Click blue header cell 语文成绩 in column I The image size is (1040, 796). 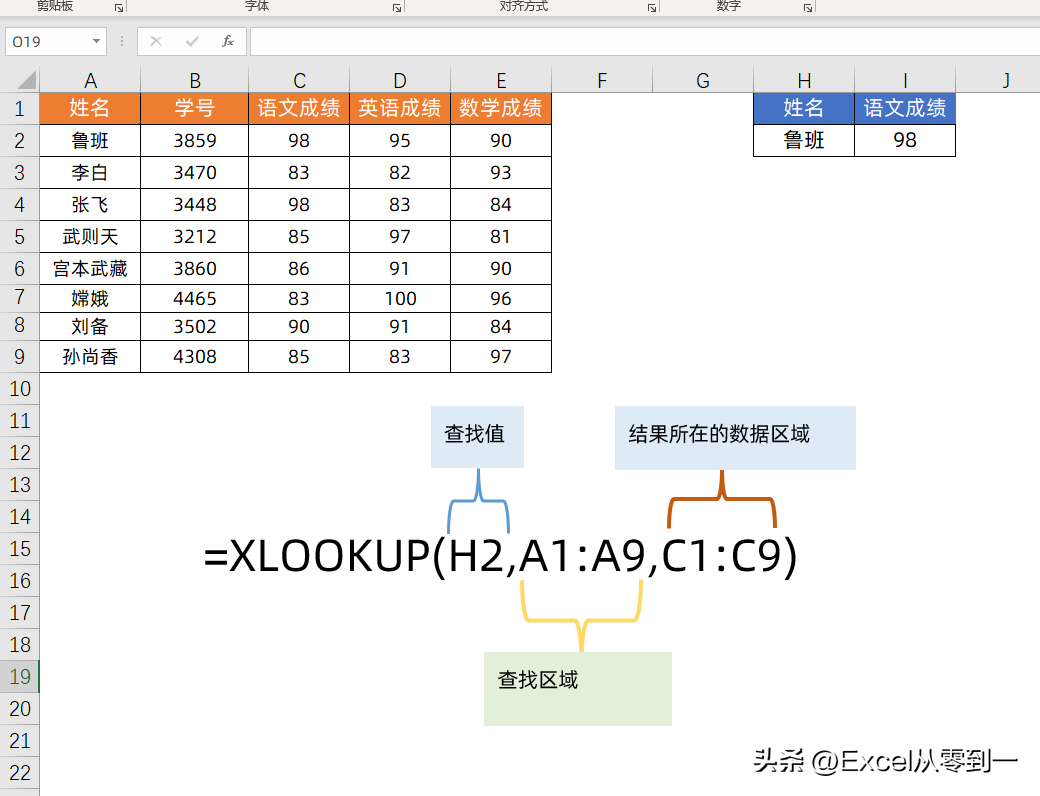click(905, 108)
